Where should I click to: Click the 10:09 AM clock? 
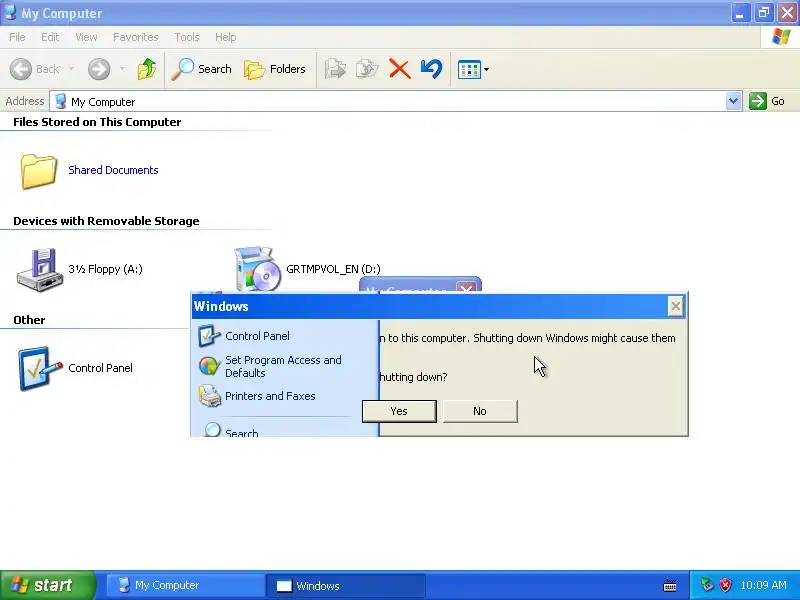(763, 585)
